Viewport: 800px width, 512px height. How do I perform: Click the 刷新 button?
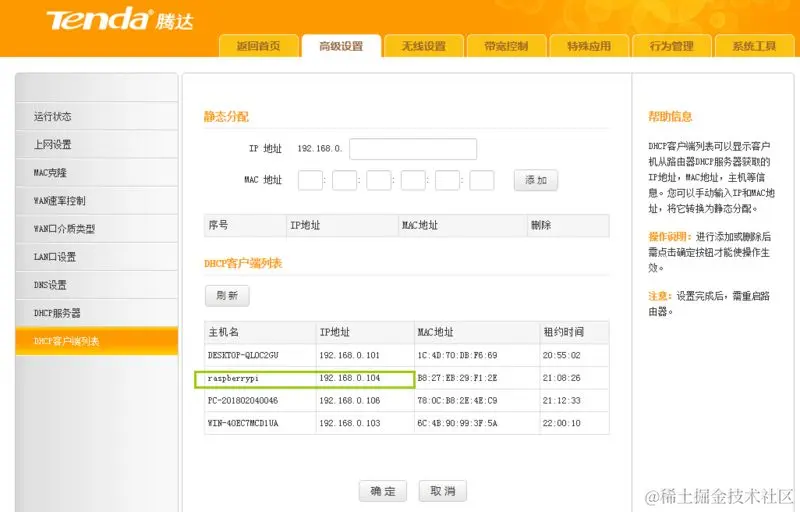click(x=227, y=296)
